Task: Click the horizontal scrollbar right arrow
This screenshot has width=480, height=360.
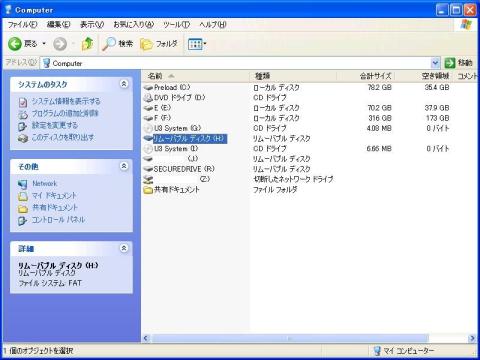Action: 472,338
